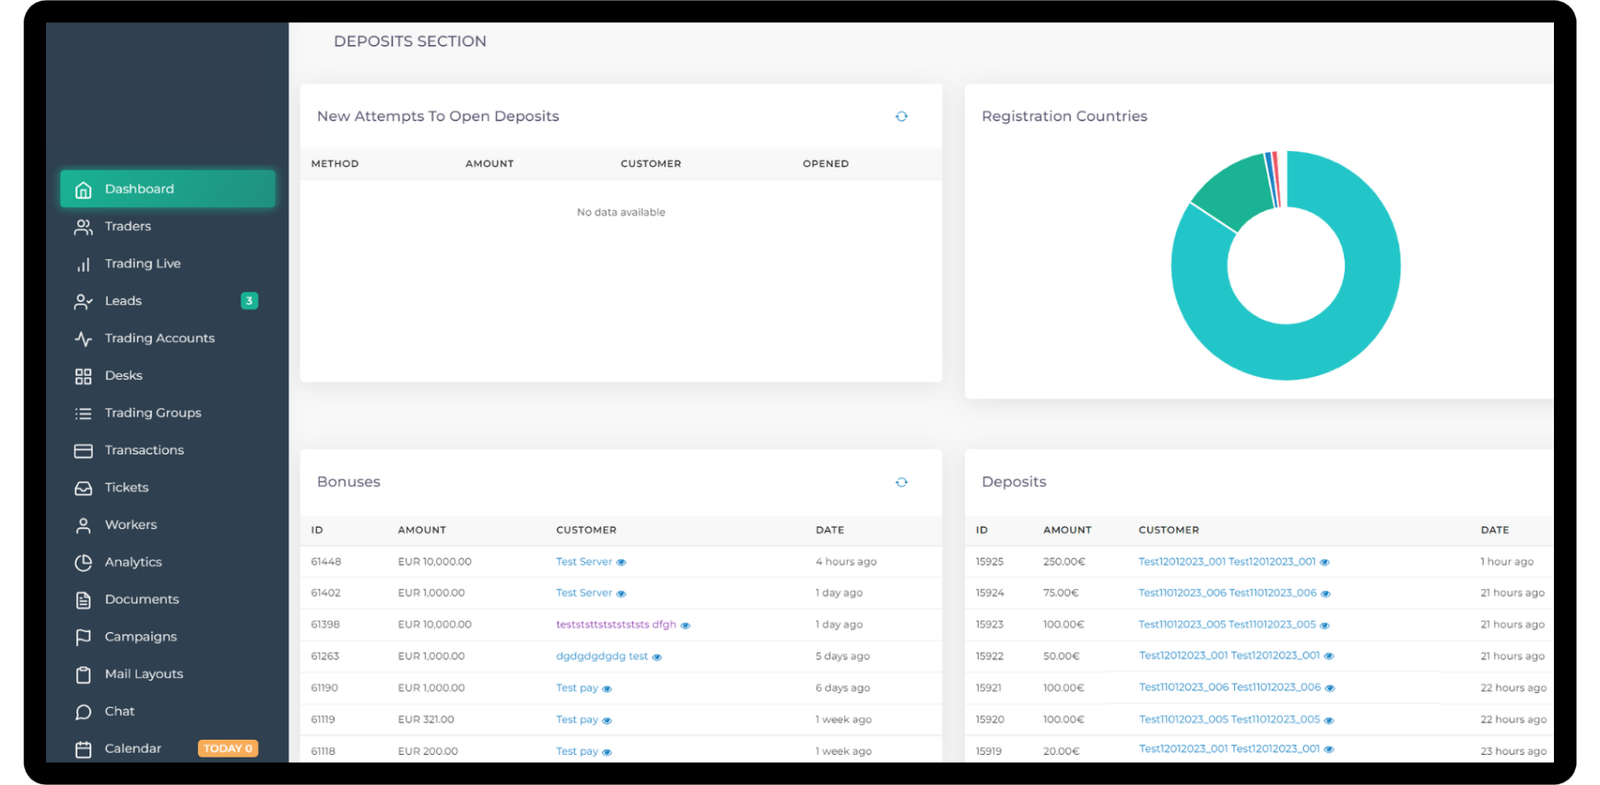
Task: Click the Calendar TODAY 0 badge
Action: (228, 749)
